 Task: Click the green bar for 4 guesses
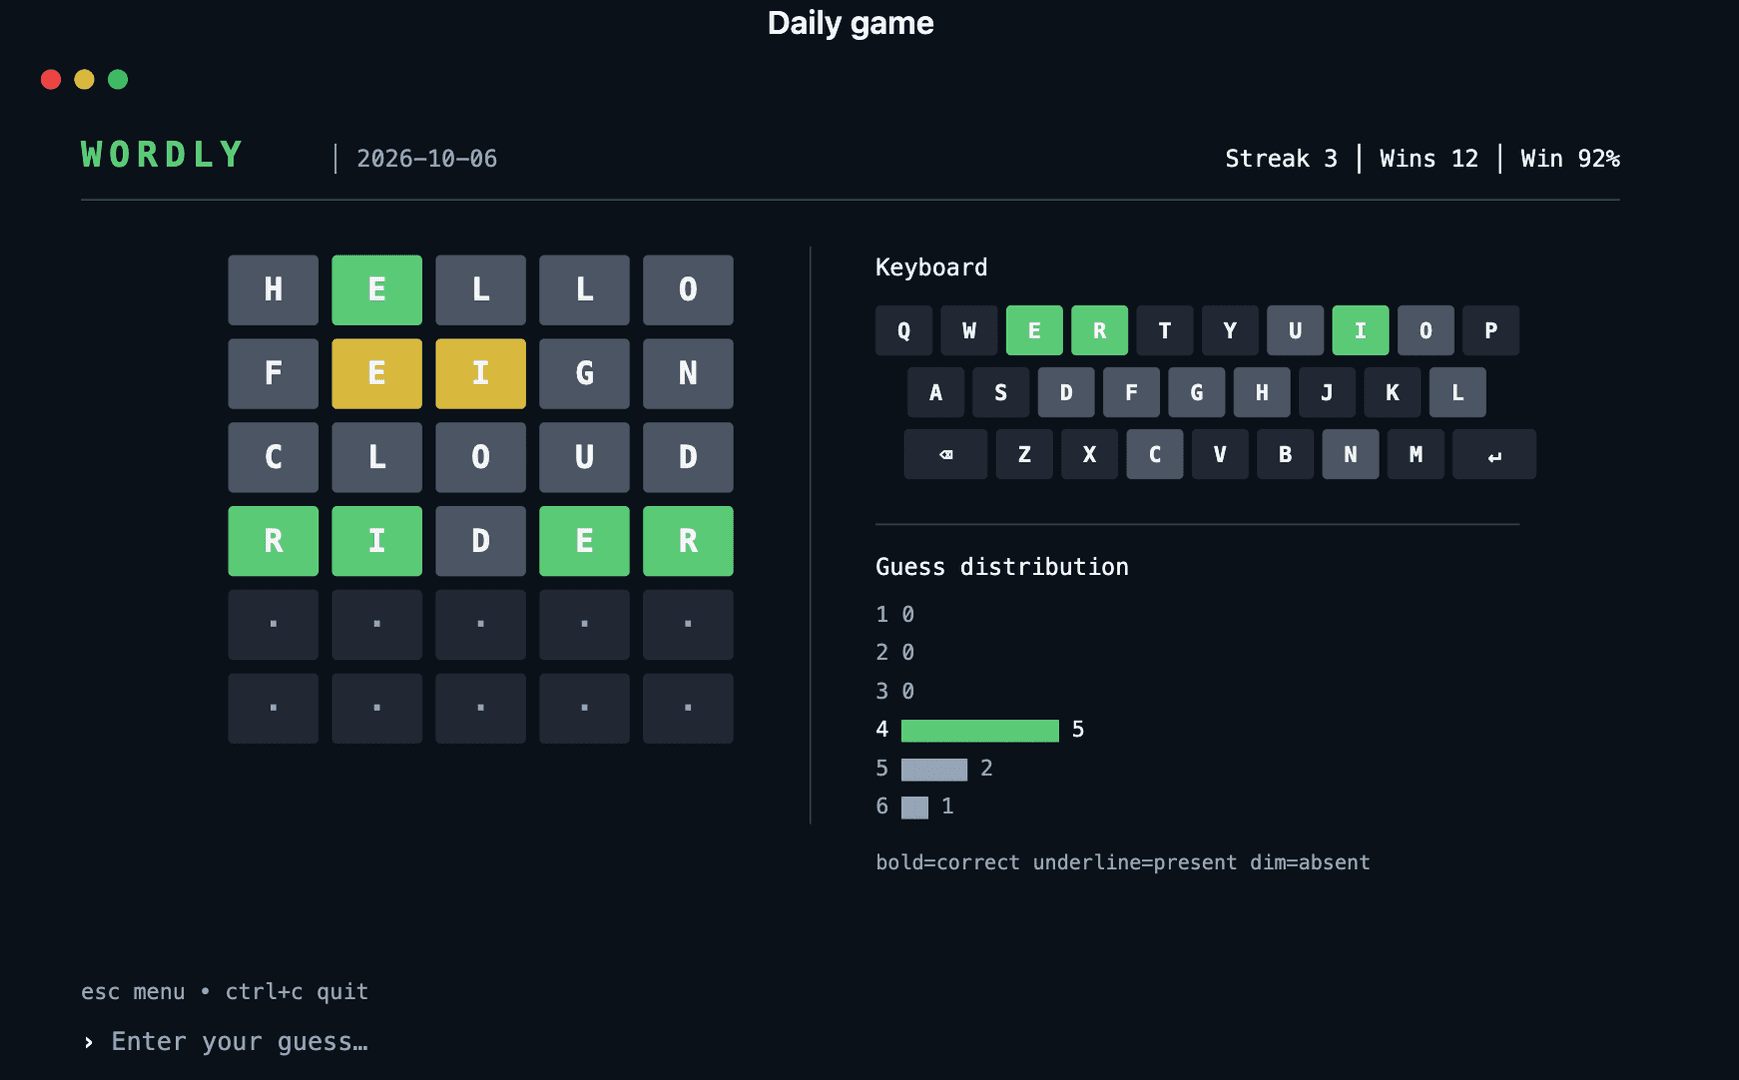[x=980, y=730]
